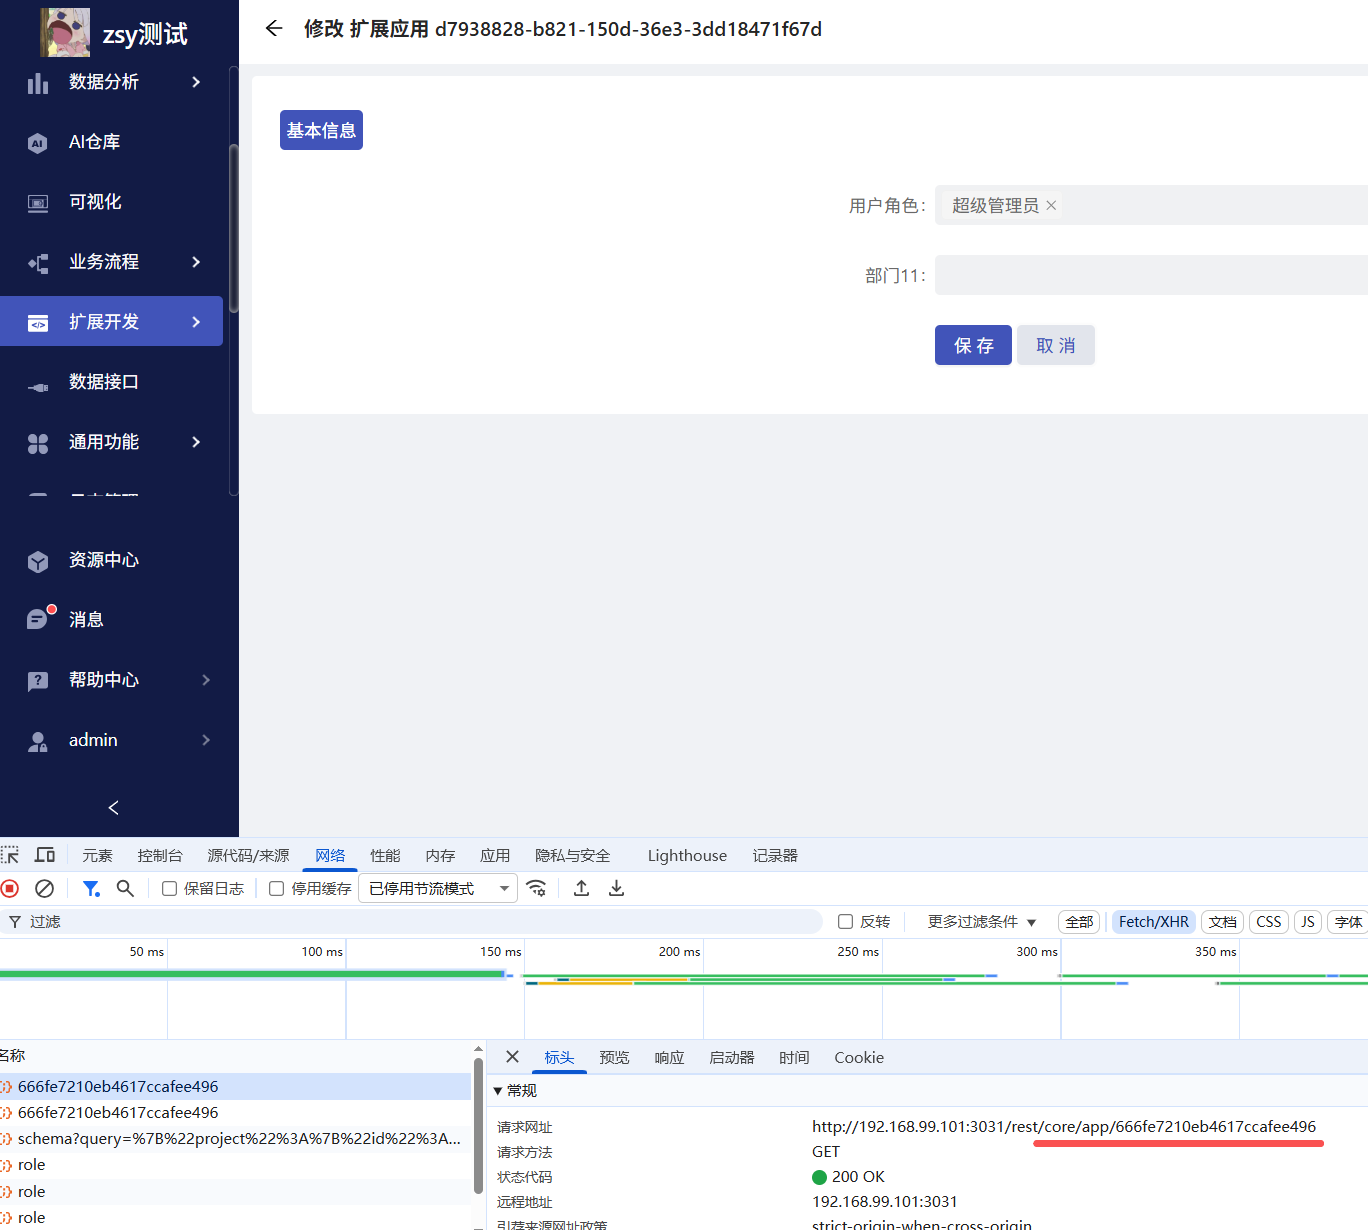This screenshot has height=1230, width=1368.
Task: Open the 响应 tab in the request details
Action: tap(669, 1057)
